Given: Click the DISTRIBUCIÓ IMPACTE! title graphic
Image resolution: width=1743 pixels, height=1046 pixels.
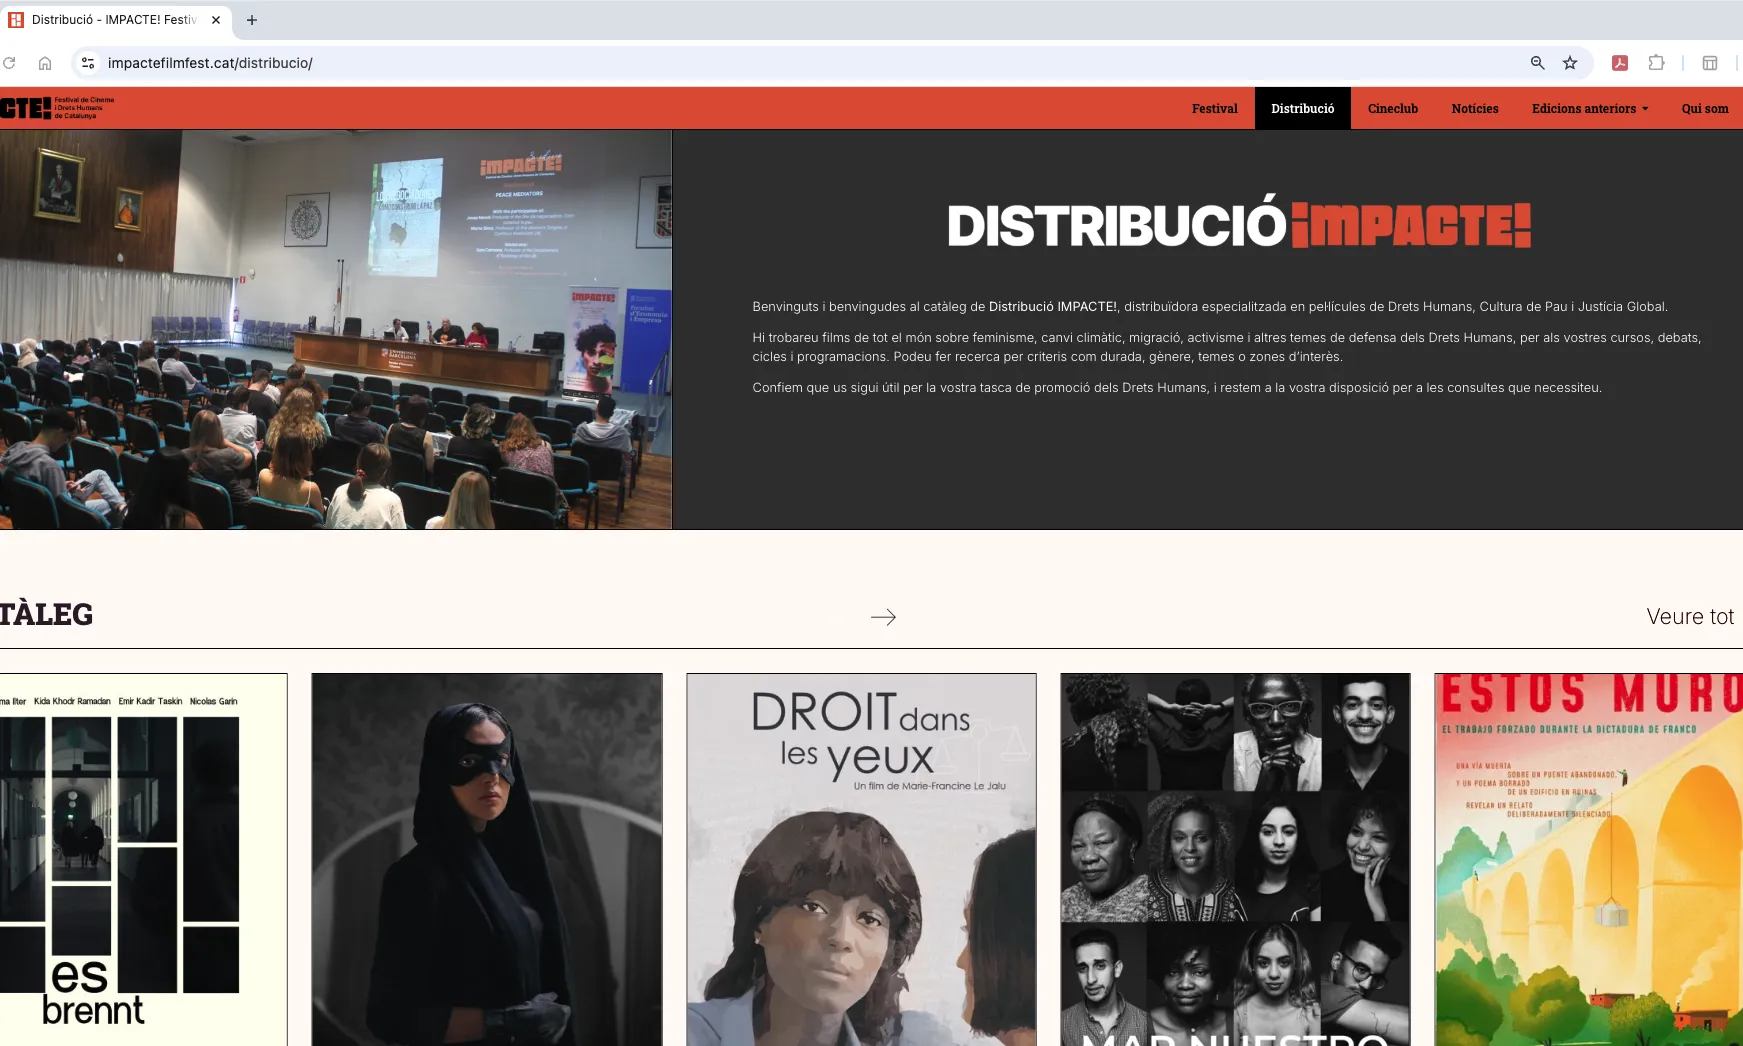Looking at the screenshot, I should 1239,224.
